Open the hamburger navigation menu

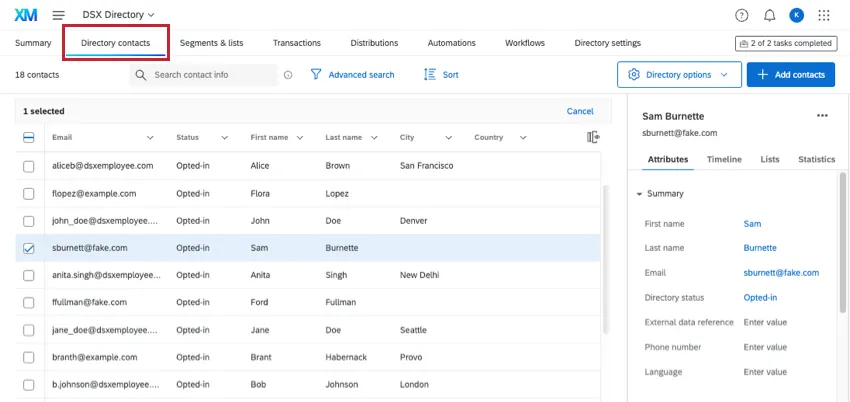59,15
